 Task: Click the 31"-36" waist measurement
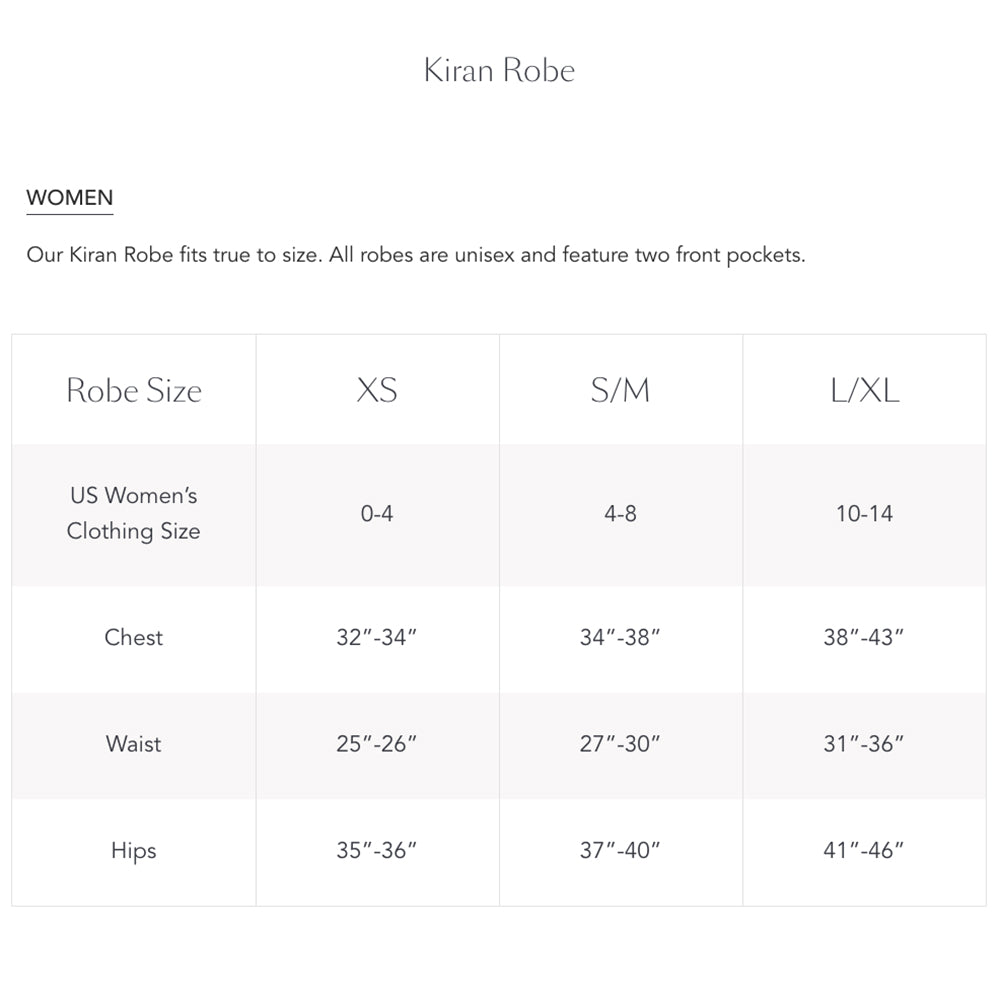tap(864, 745)
